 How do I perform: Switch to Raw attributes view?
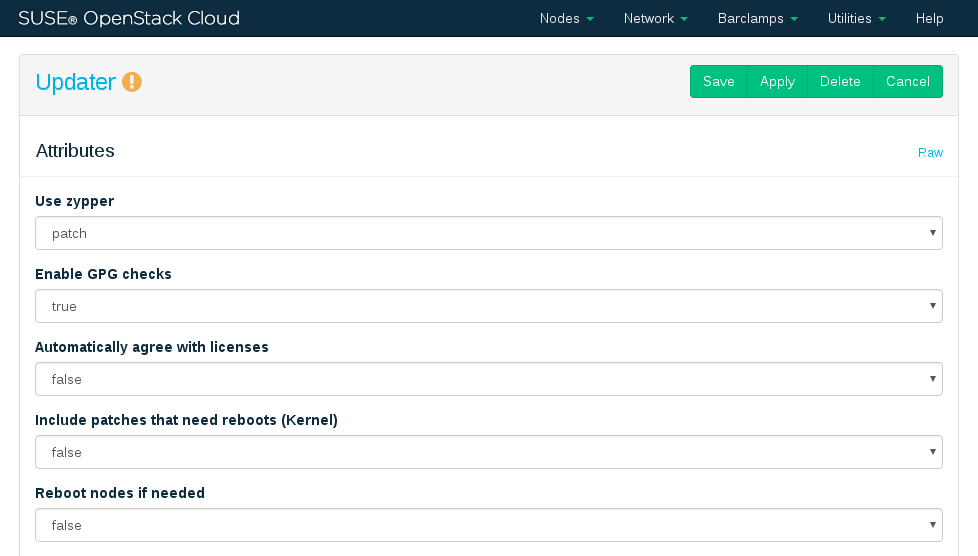[x=930, y=153]
